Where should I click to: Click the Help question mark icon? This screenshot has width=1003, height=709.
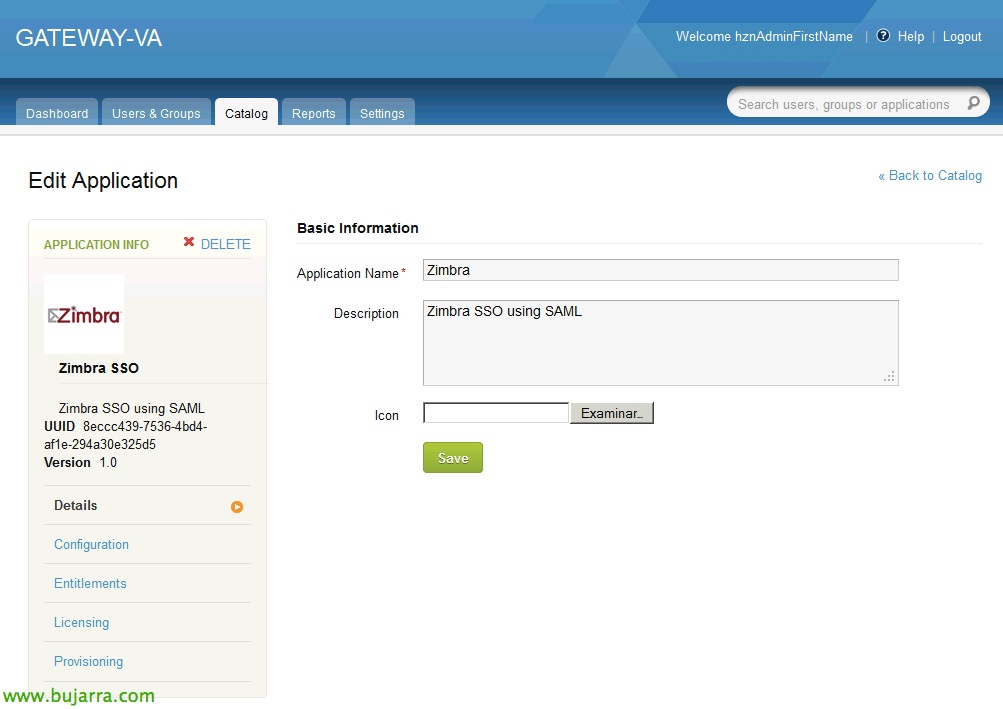[883, 36]
